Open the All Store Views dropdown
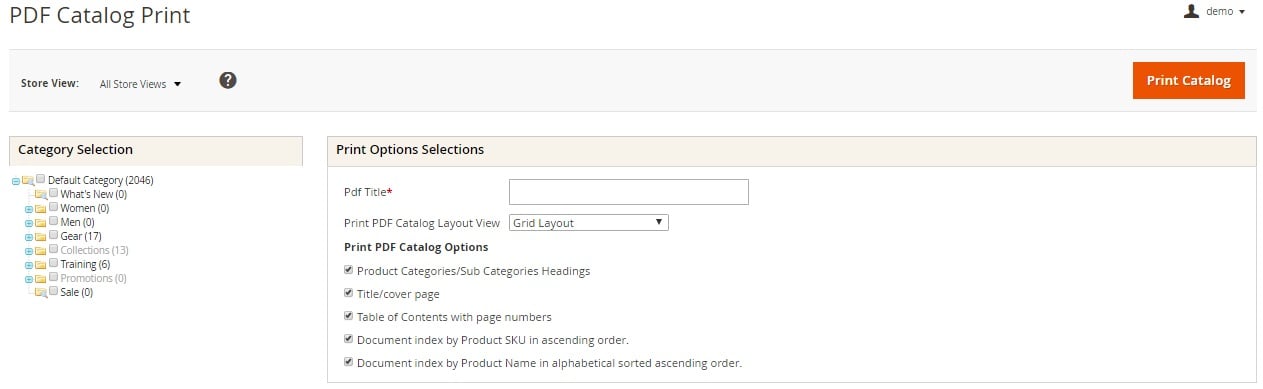The height and width of the screenshot is (389, 1263). (140, 84)
